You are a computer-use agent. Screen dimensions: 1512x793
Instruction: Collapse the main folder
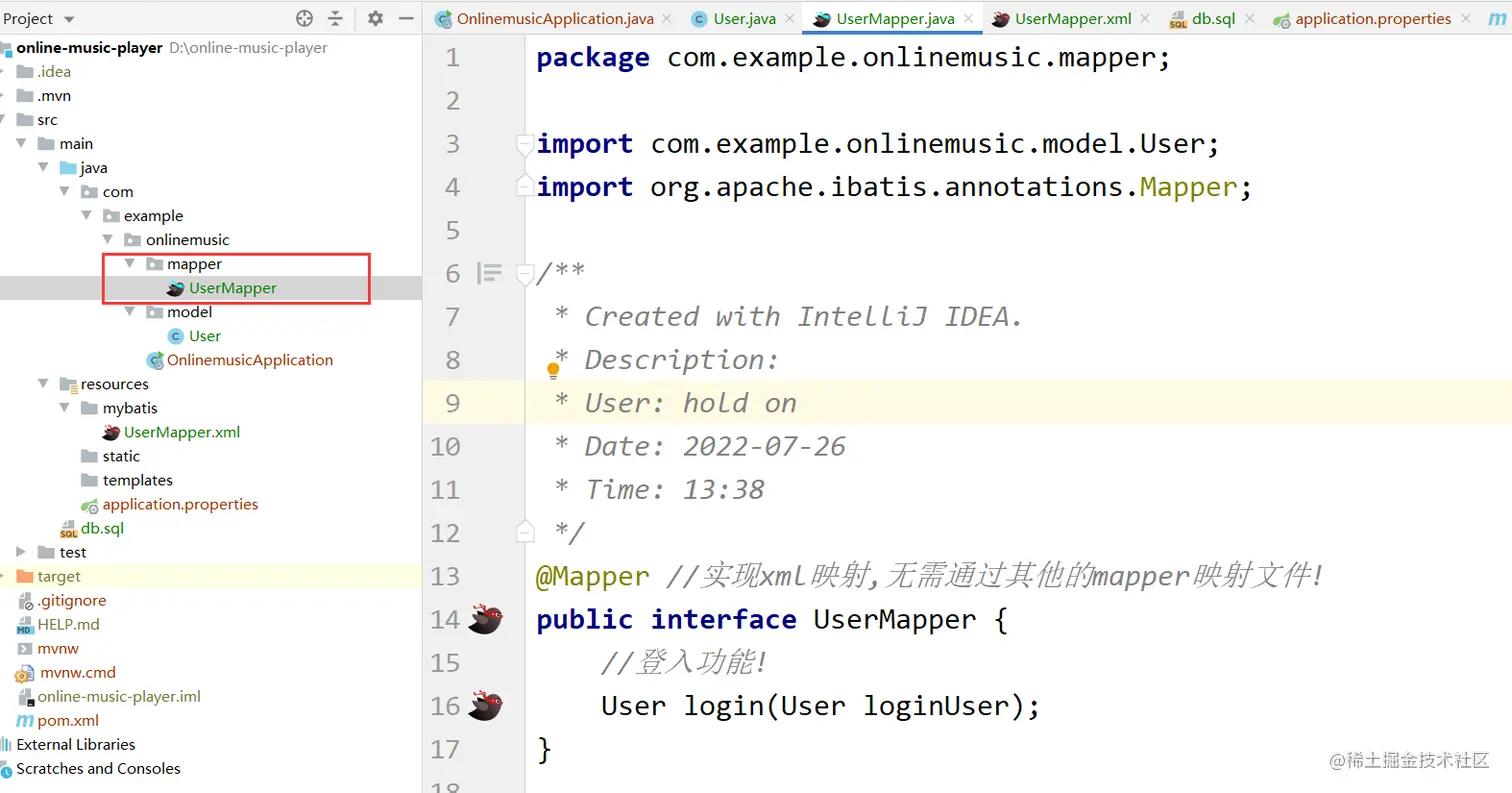tap(22, 144)
